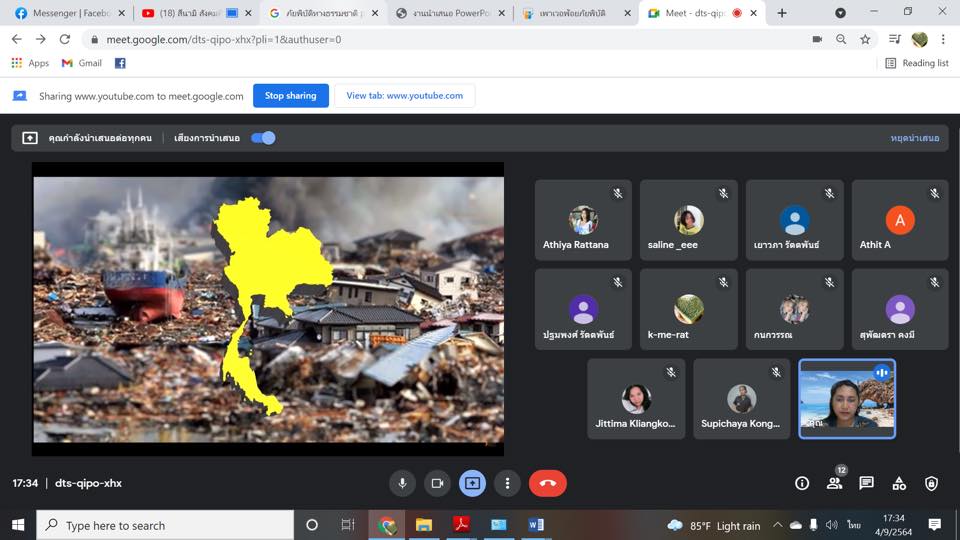
Task: Click View tab: www.youtube.com link
Action: [405, 96]
